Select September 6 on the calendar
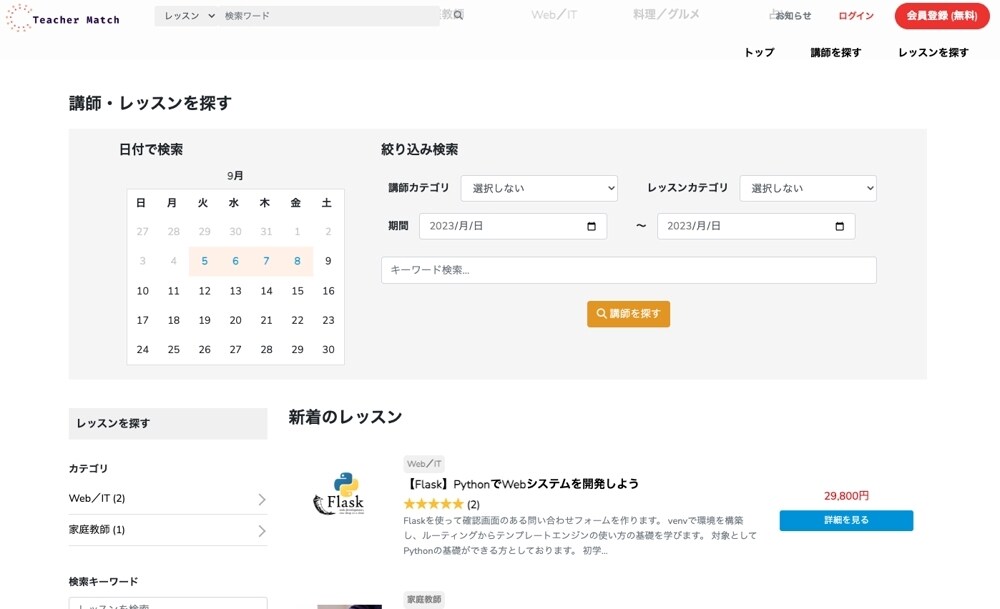This screenshot has height=609, width=1000. coord(235,261)
